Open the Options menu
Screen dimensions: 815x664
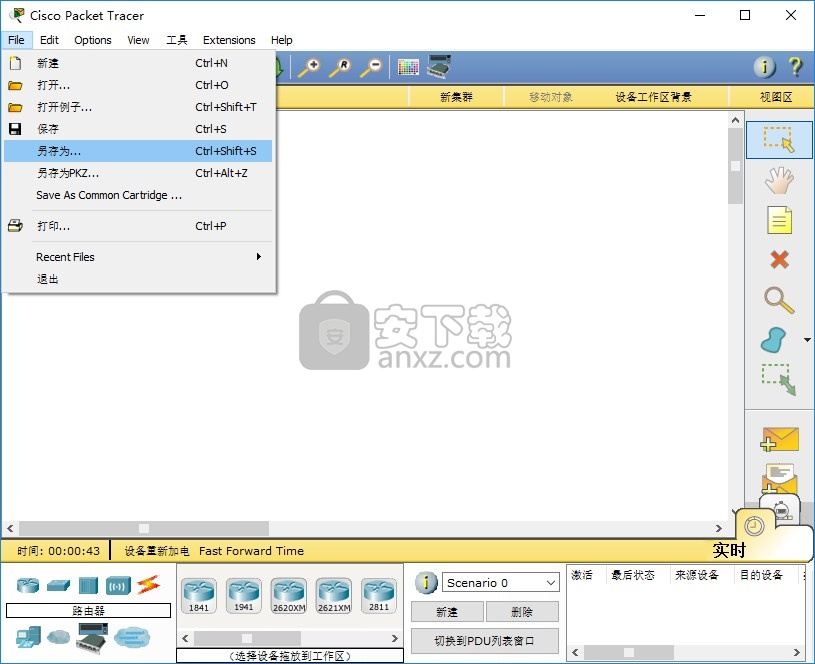pyautogui.click(x=93, y=40)
